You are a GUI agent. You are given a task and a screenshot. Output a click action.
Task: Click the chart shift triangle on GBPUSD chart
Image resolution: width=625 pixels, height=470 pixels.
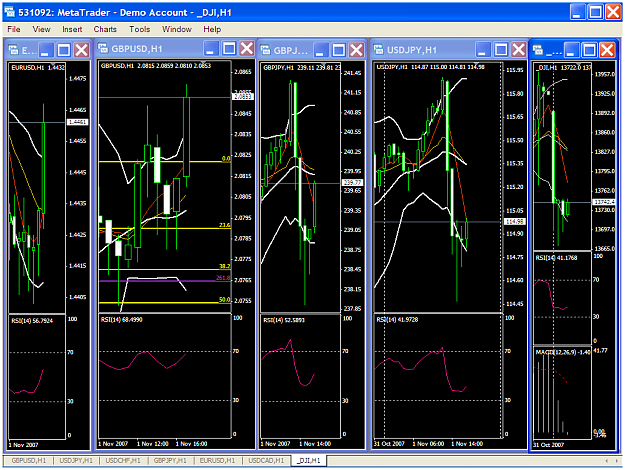[204, 63]
